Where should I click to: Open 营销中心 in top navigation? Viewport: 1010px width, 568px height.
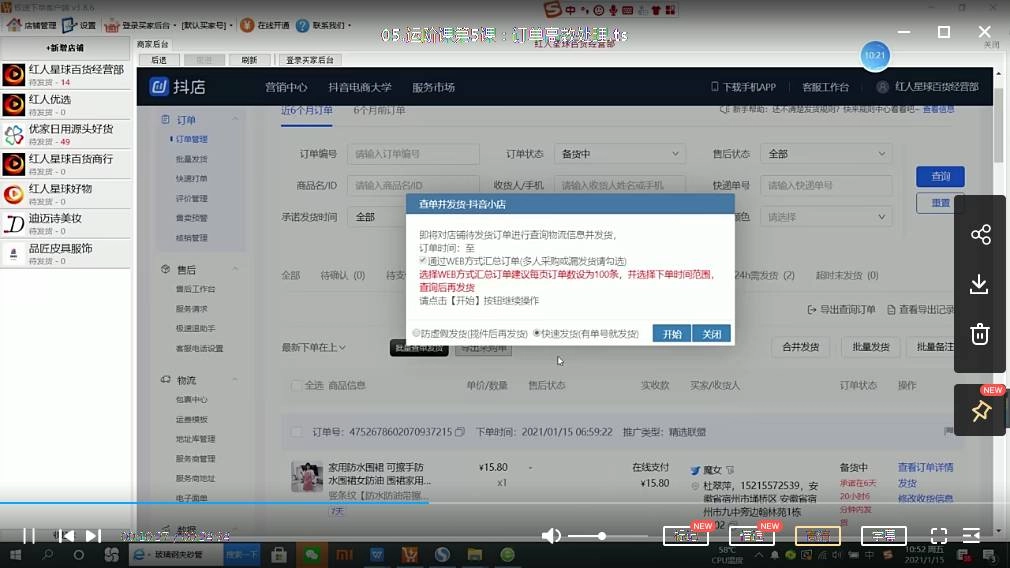click(x=286, y=87)
